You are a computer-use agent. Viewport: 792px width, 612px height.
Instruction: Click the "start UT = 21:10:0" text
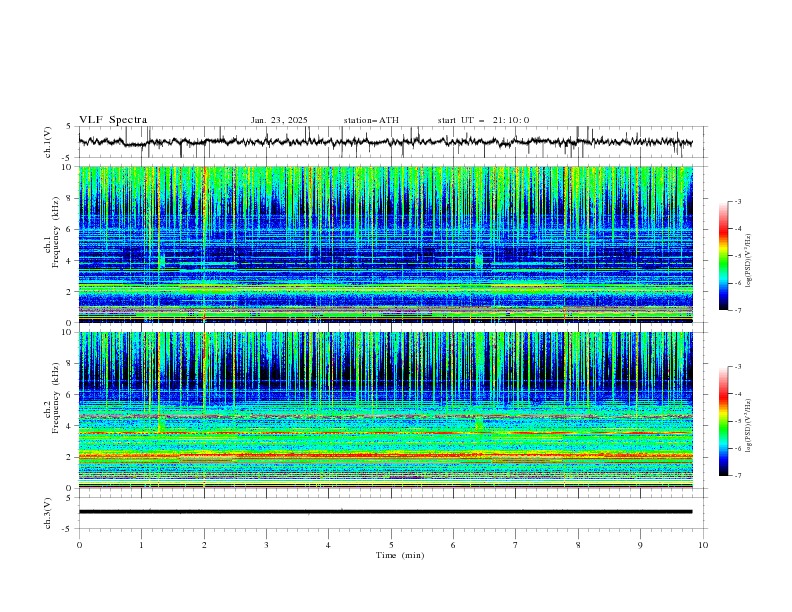tap(483, 120)
